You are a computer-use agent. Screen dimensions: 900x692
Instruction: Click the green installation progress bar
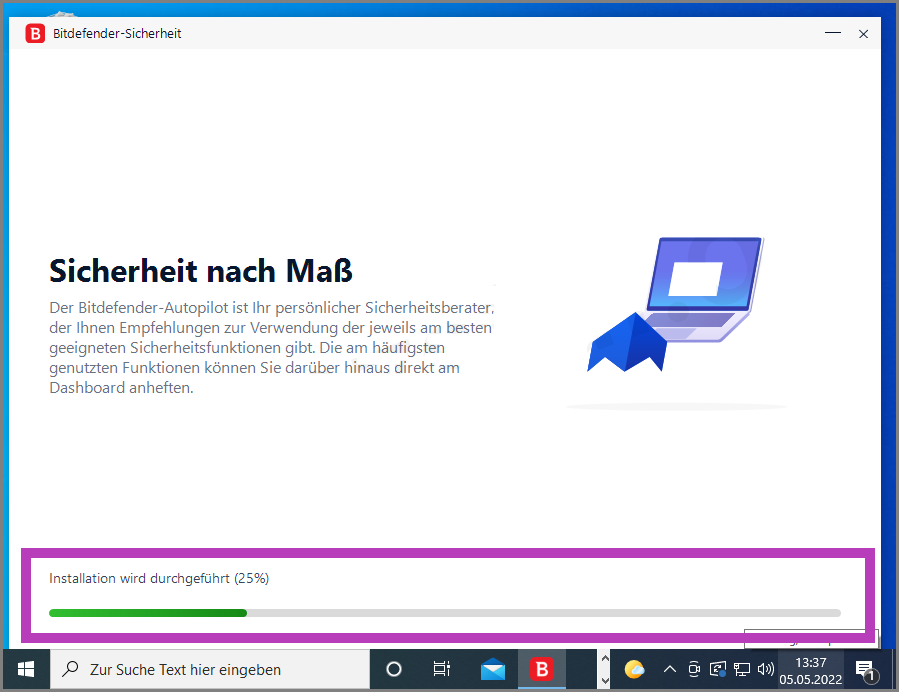[x=148, y=612]
